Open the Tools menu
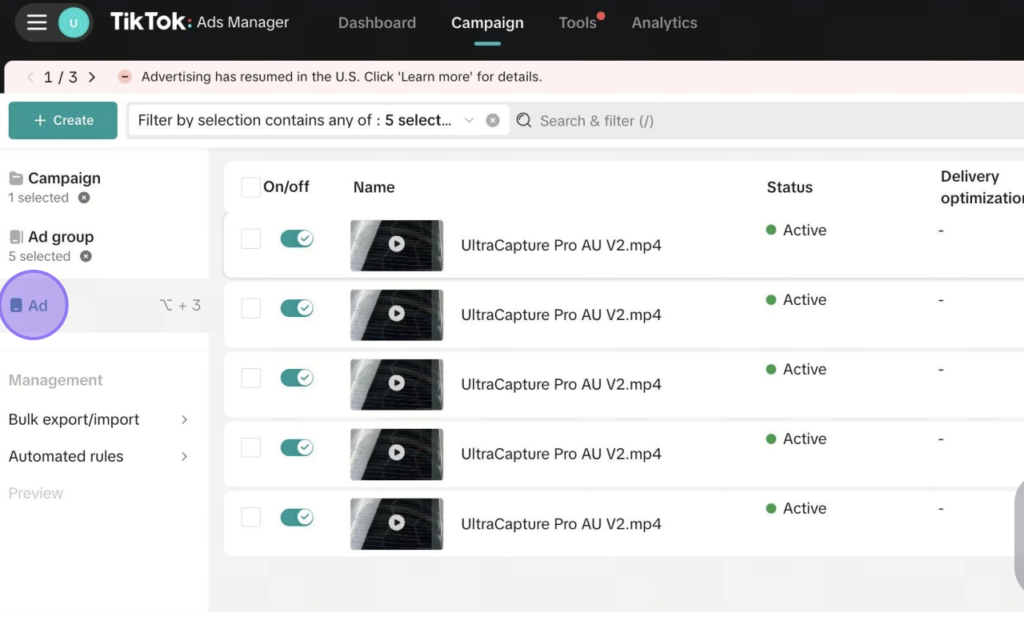1024x621 pixels. (578, 23)
